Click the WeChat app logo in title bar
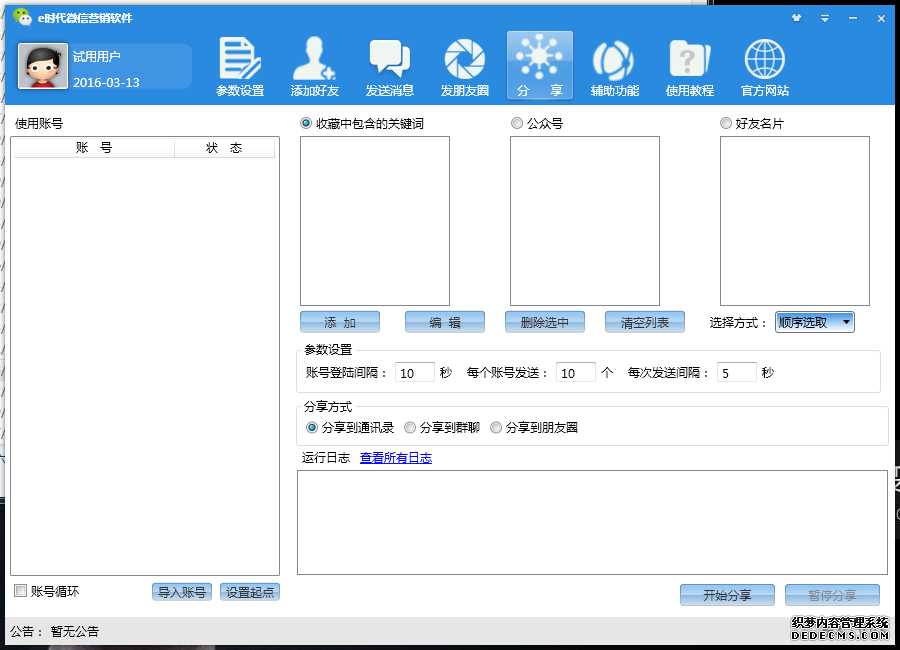Viewport: 900px width, 650px height. [x=22, y=17]
